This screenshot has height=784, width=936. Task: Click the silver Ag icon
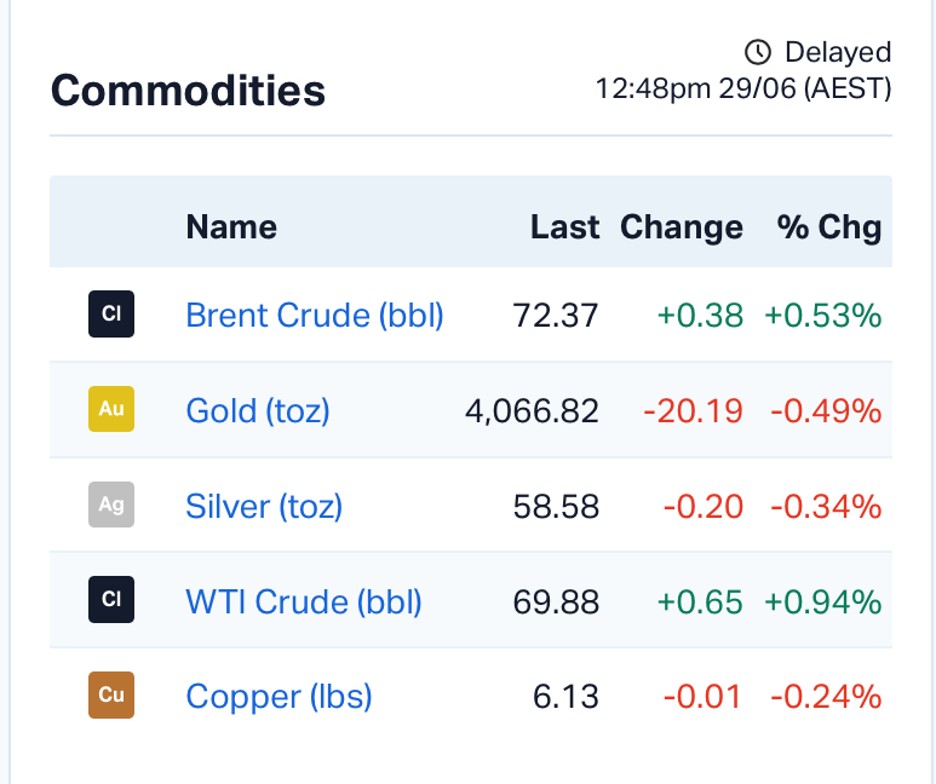[112, 505]
